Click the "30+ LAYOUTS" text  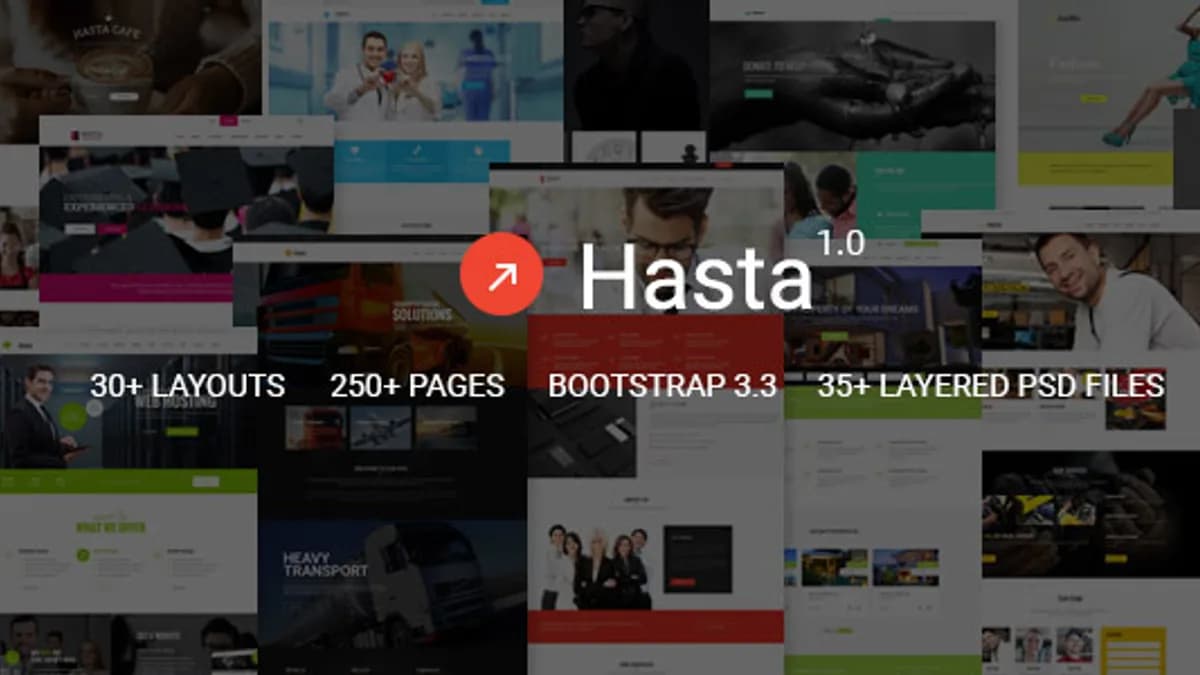[187, 386]
